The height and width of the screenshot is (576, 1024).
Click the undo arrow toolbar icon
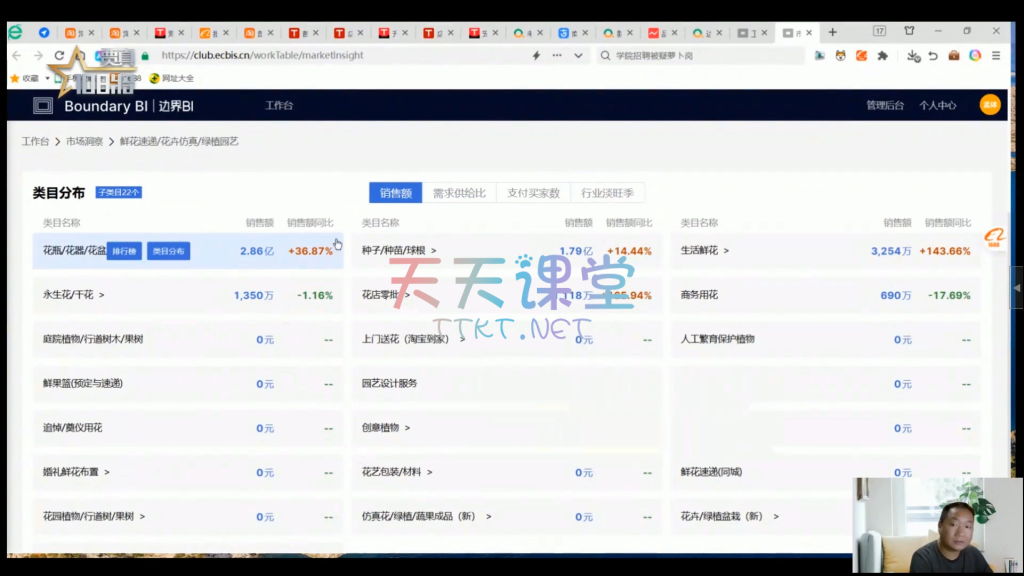[x=933, y=56]
